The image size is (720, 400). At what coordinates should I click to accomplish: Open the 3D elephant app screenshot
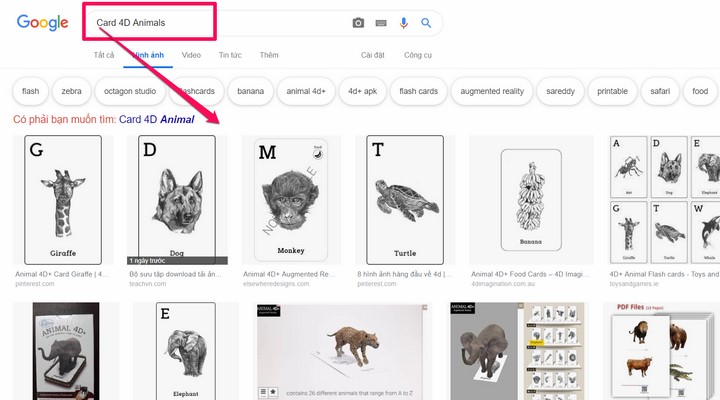tap(517, 351)
